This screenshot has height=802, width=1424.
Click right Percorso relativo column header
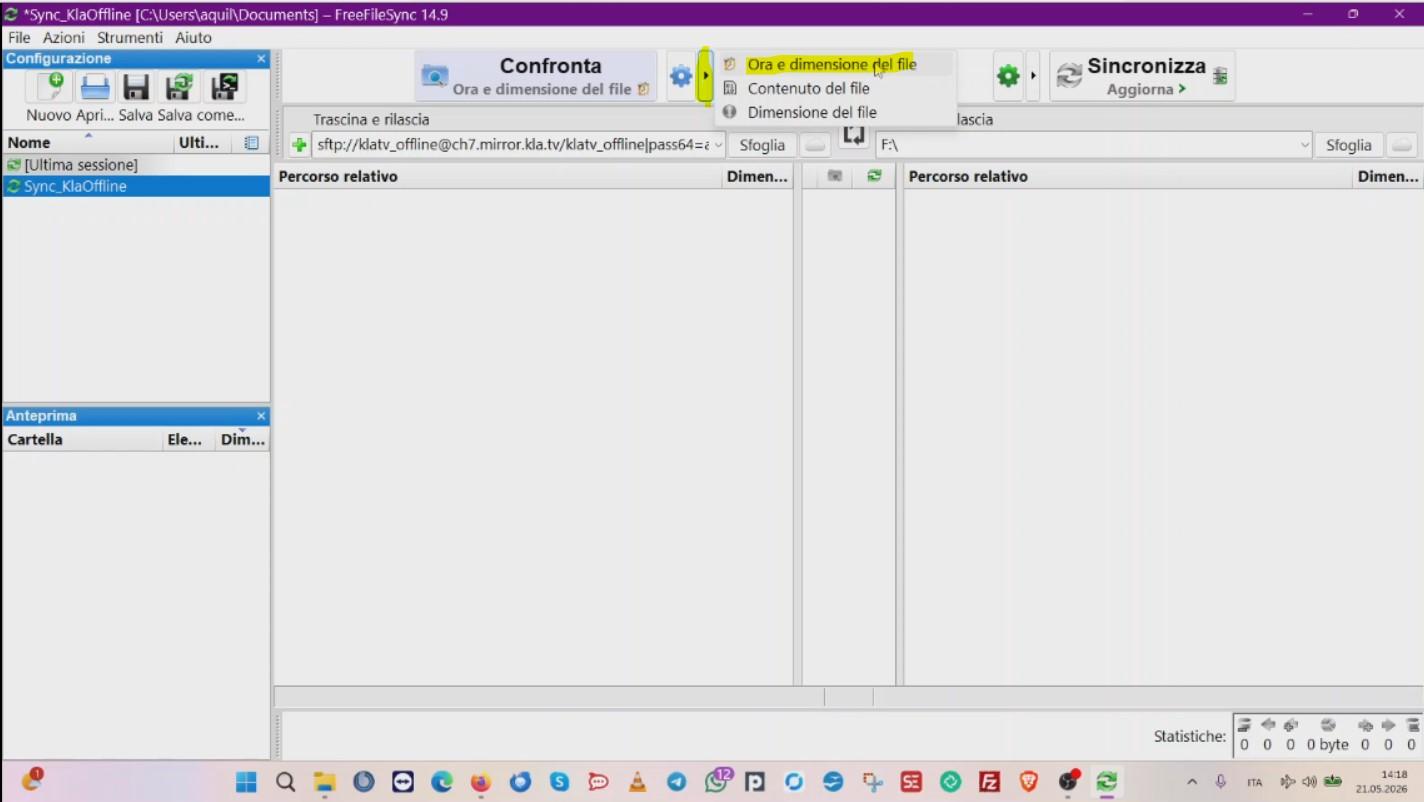click(1127, 177)
